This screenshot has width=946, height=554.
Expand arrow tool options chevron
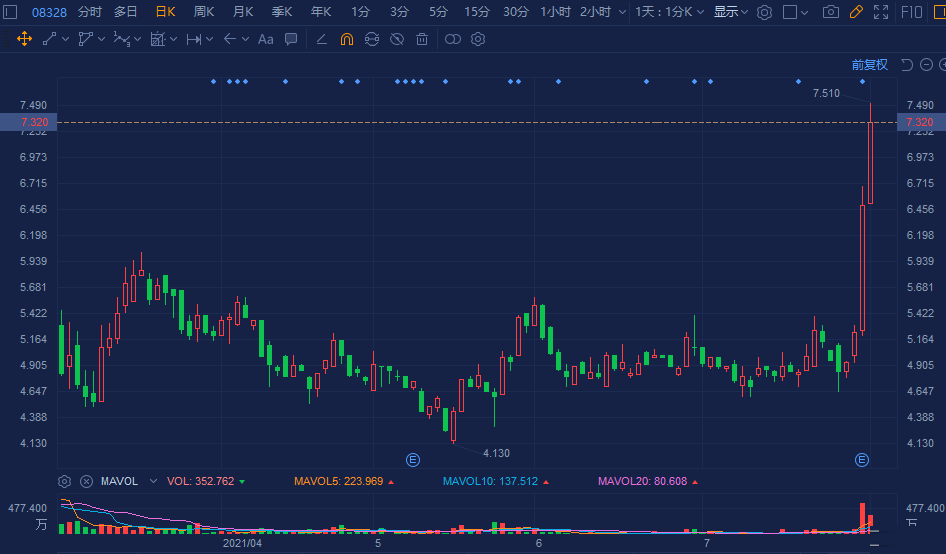[x=245, y=39]
